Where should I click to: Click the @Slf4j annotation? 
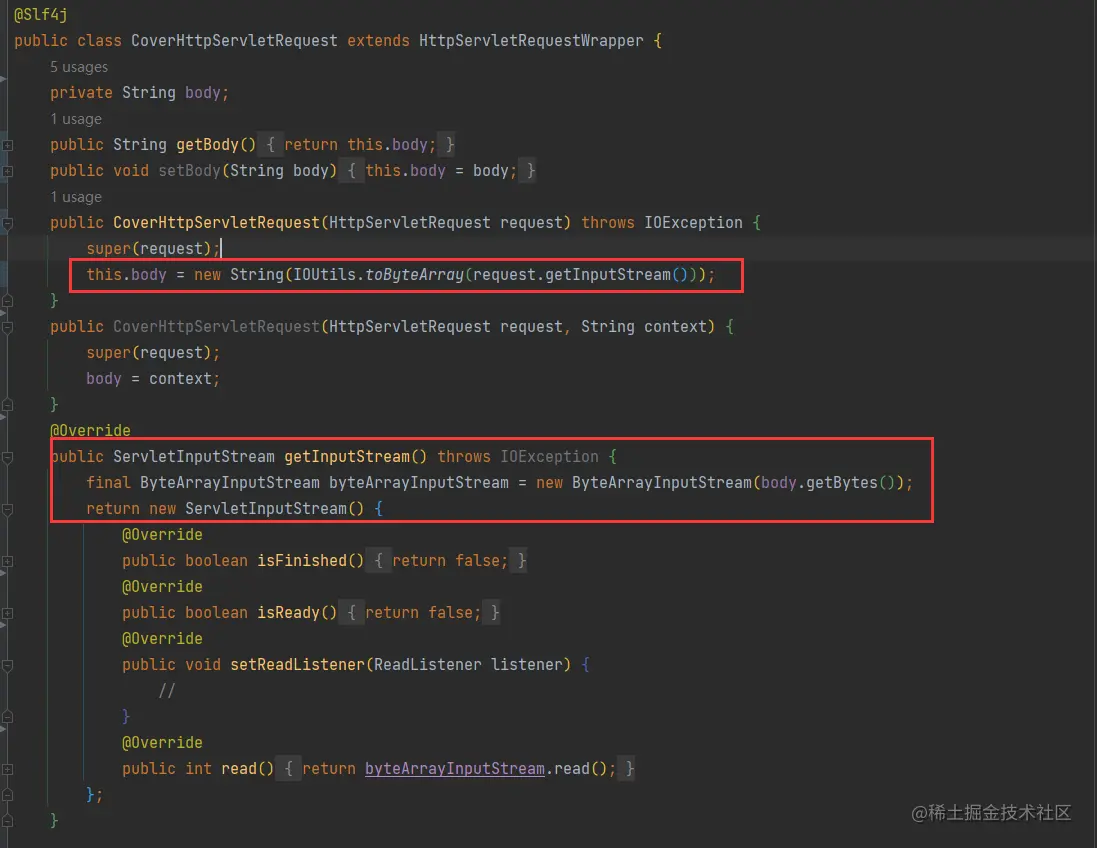coord(41,15)
